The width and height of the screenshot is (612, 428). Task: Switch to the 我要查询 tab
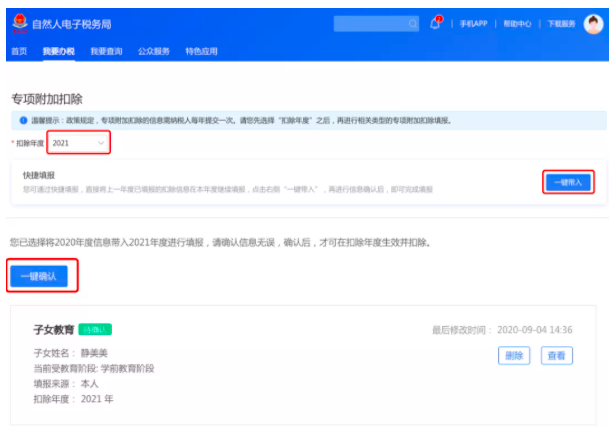pos(106,51)
